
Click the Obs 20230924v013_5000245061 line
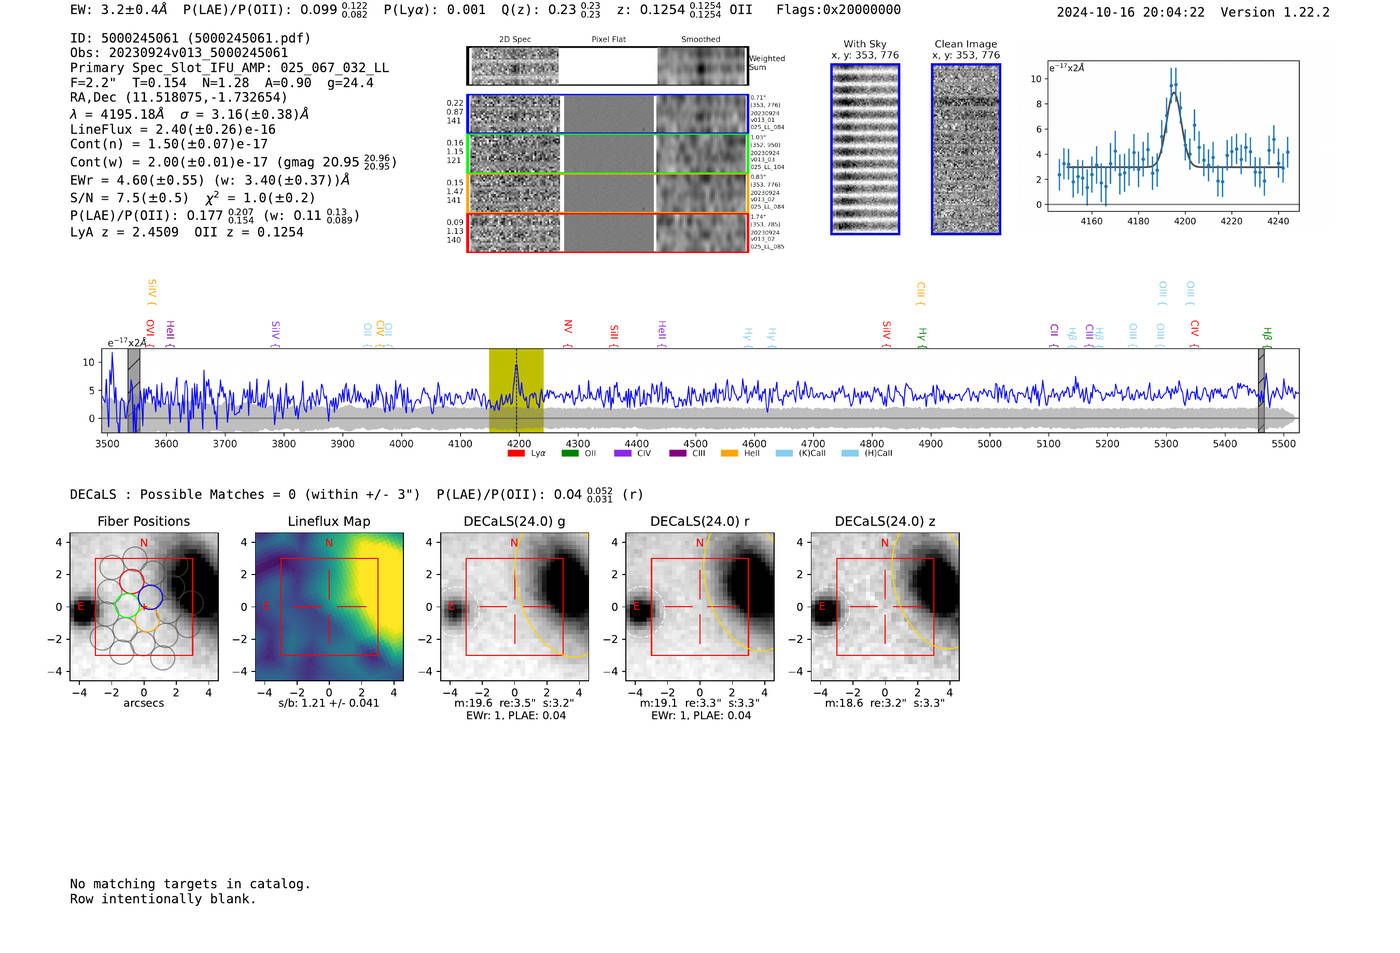click(179, 53)
